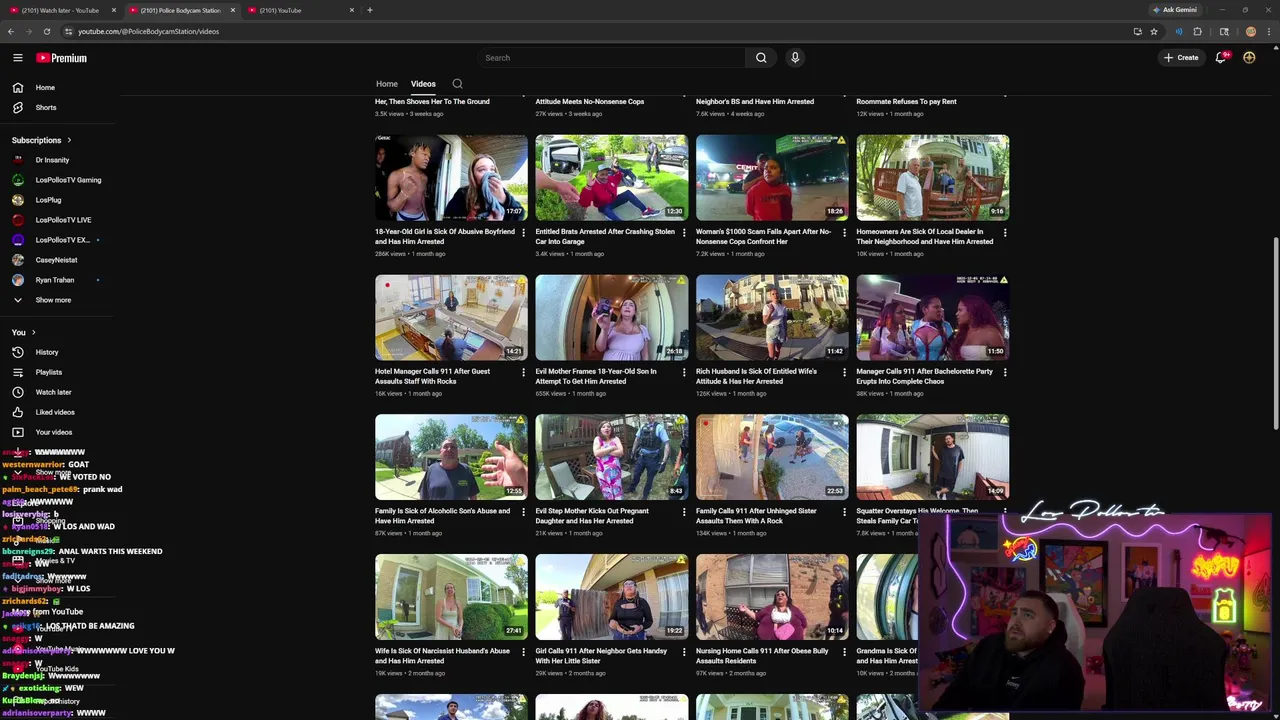The height and width of the screenshot is (720, 1280).
Task: Expand Subscriptions section chevron
Action: 69,140
